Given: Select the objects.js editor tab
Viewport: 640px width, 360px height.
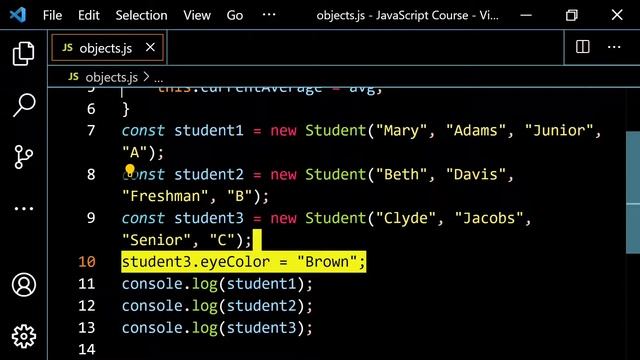Looking at the screenshot, I should click(x=108, y=48).
